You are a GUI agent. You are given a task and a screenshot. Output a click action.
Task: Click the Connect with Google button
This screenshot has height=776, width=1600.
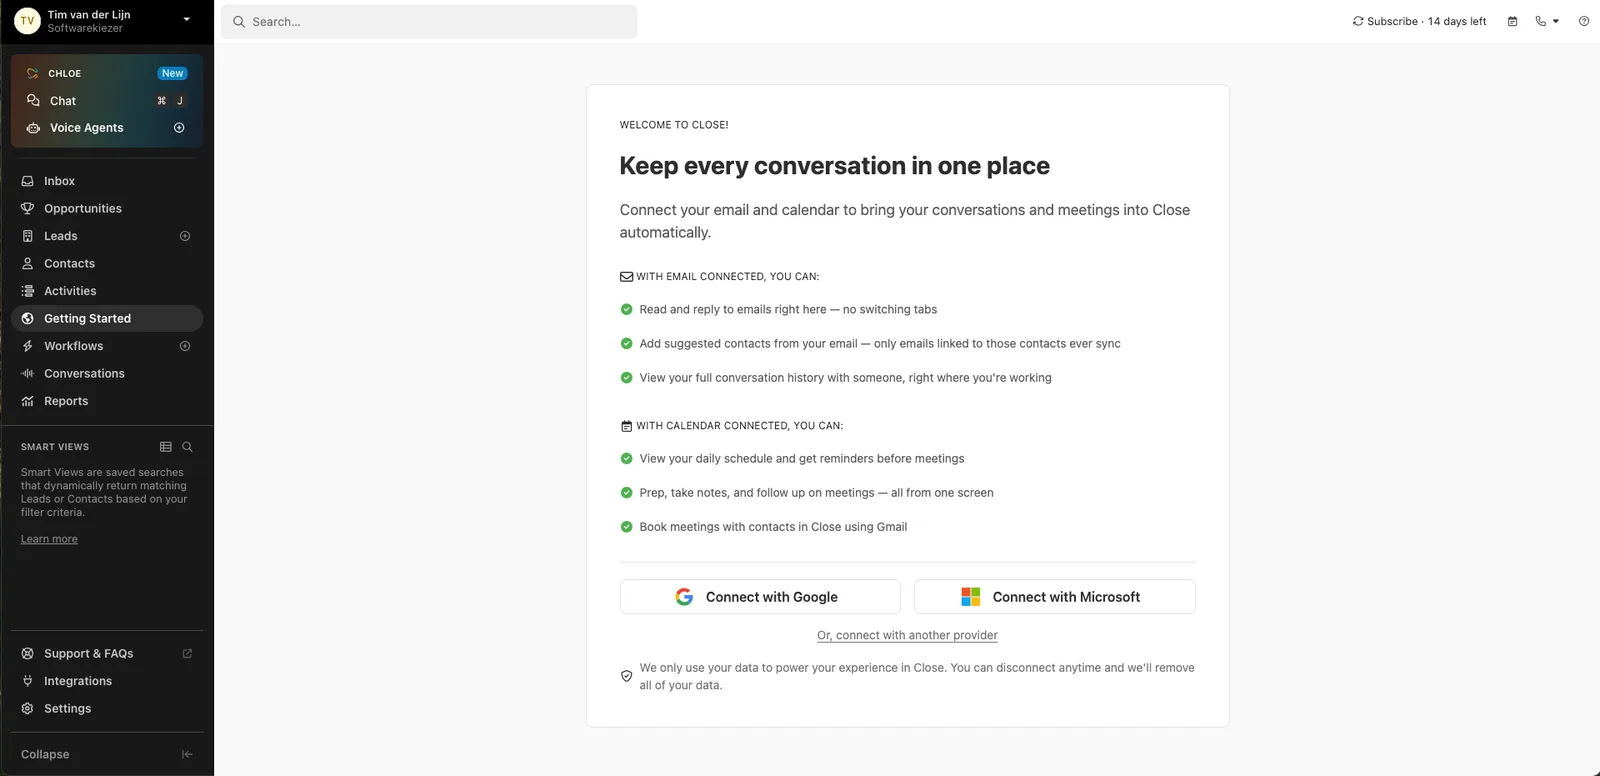pos(760,597)
